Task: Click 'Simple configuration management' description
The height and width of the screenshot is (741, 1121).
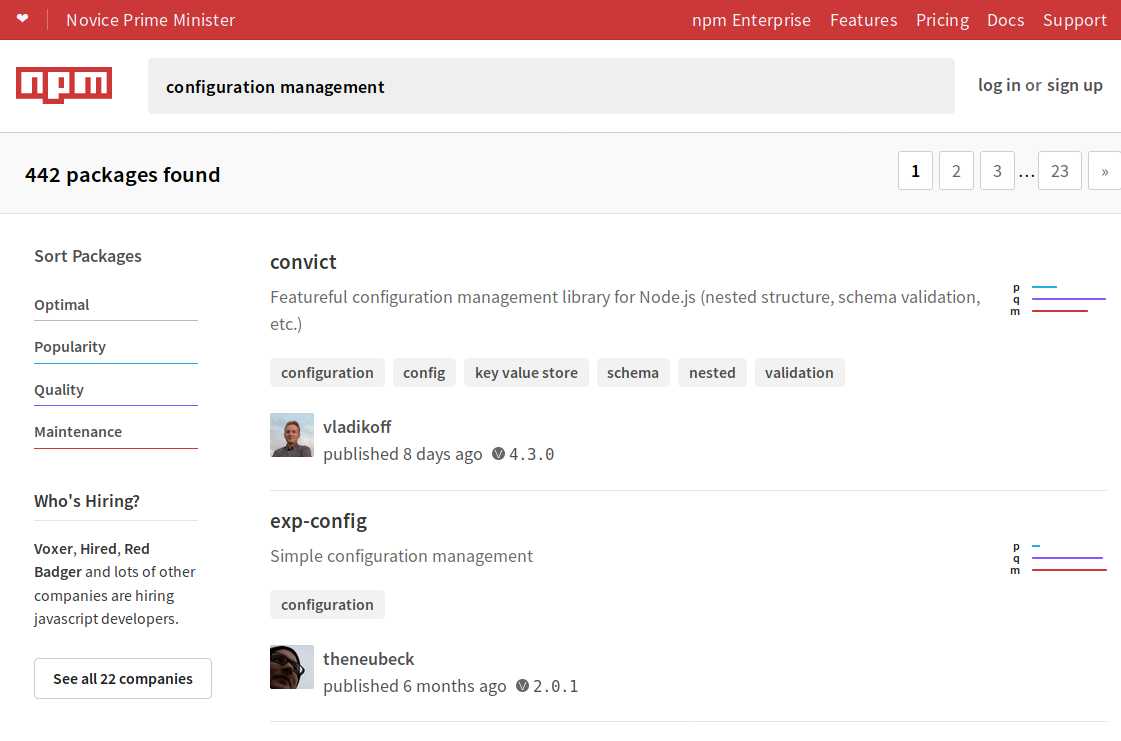Action: pos(401,556)
